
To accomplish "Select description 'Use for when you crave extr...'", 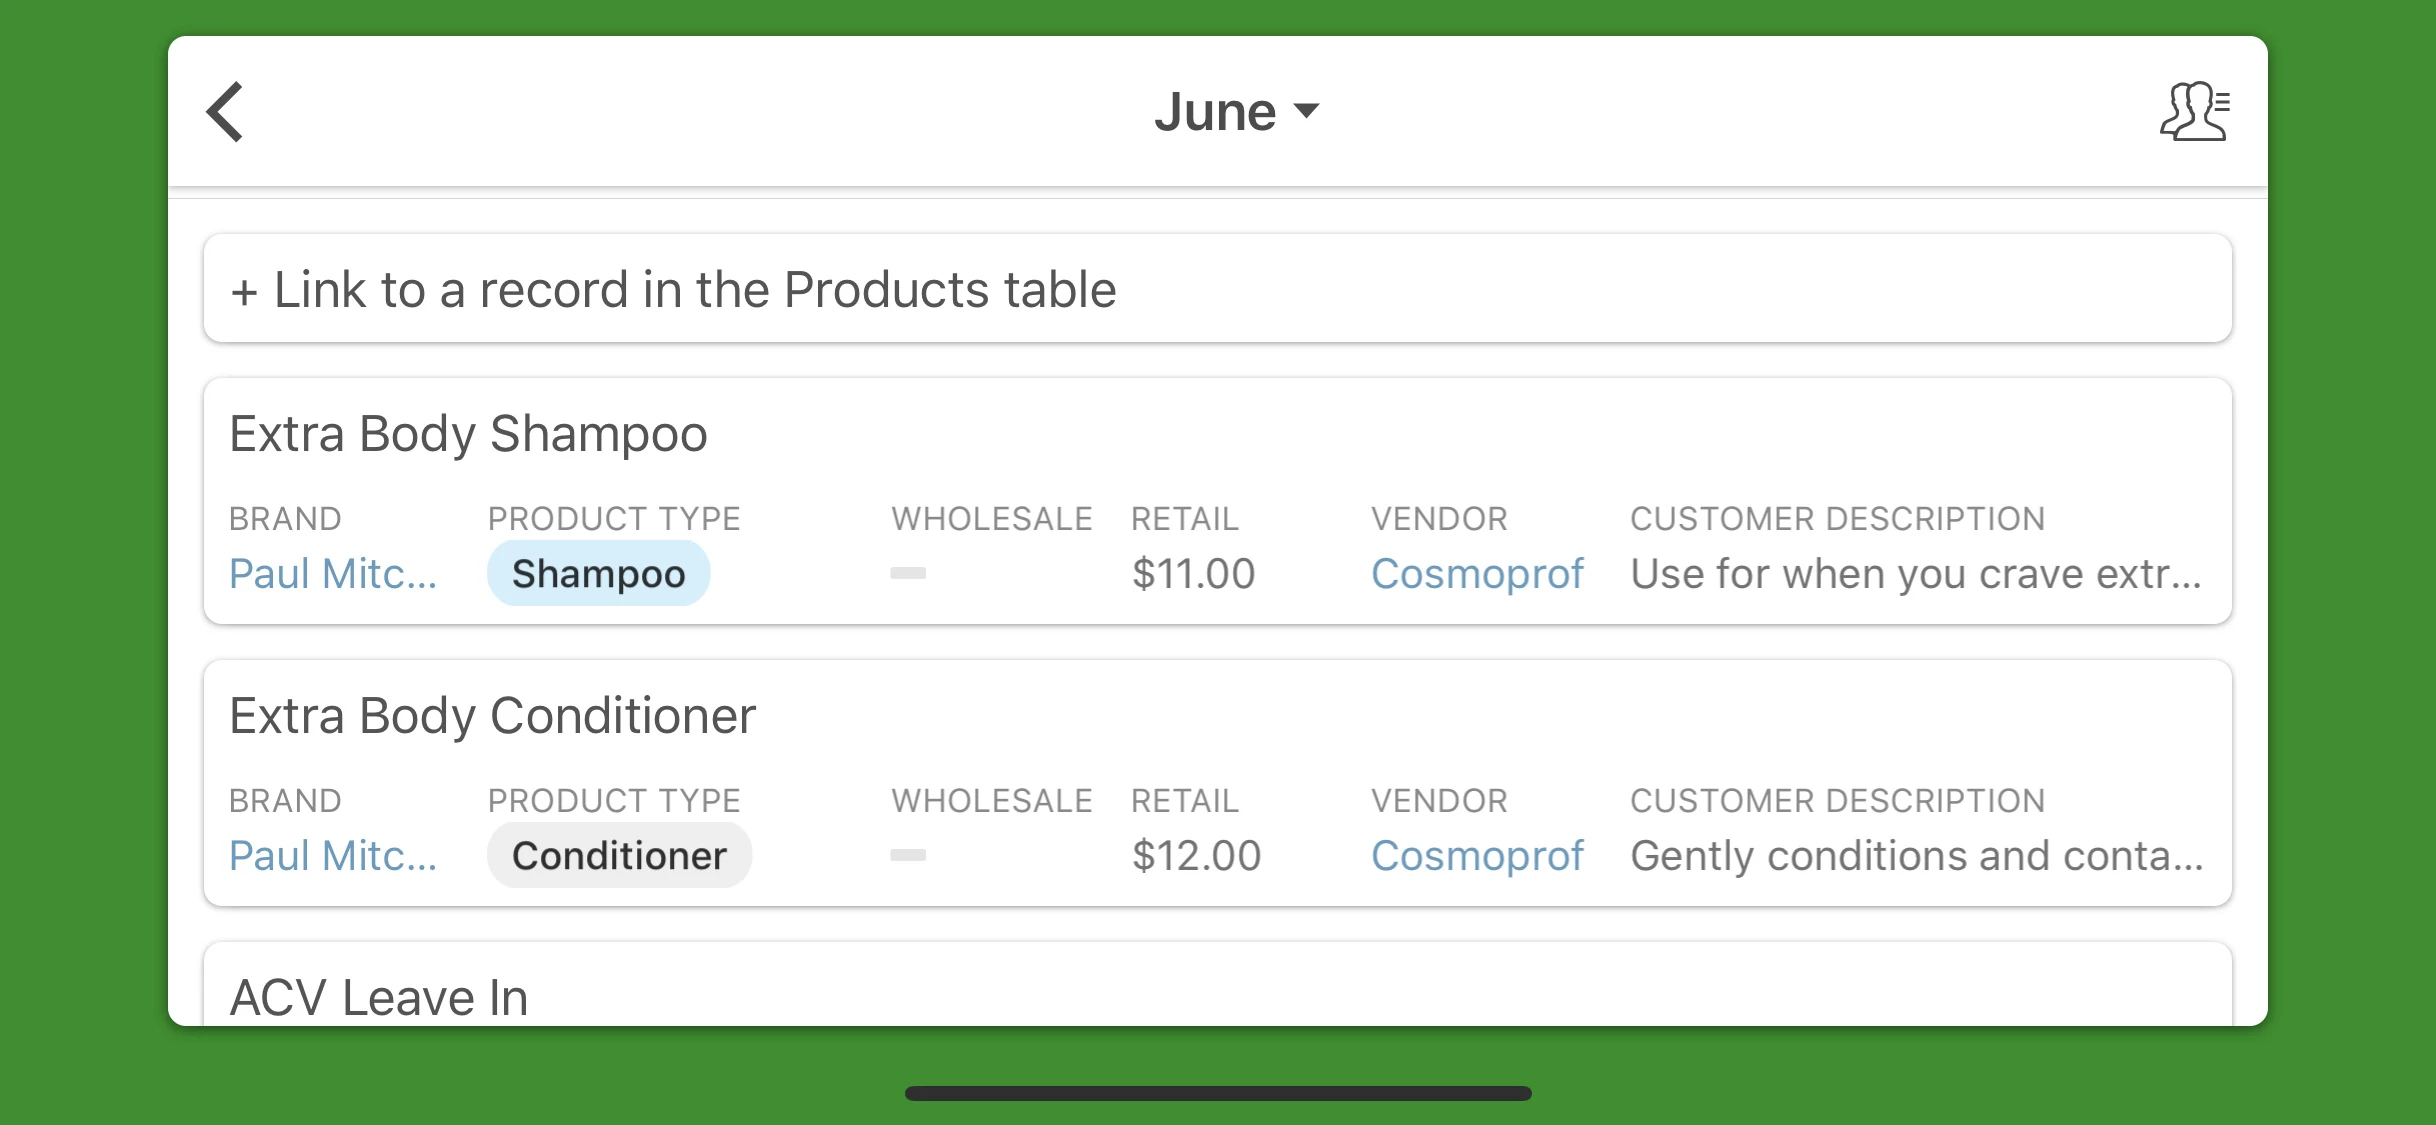I will tap(1916, 574).
